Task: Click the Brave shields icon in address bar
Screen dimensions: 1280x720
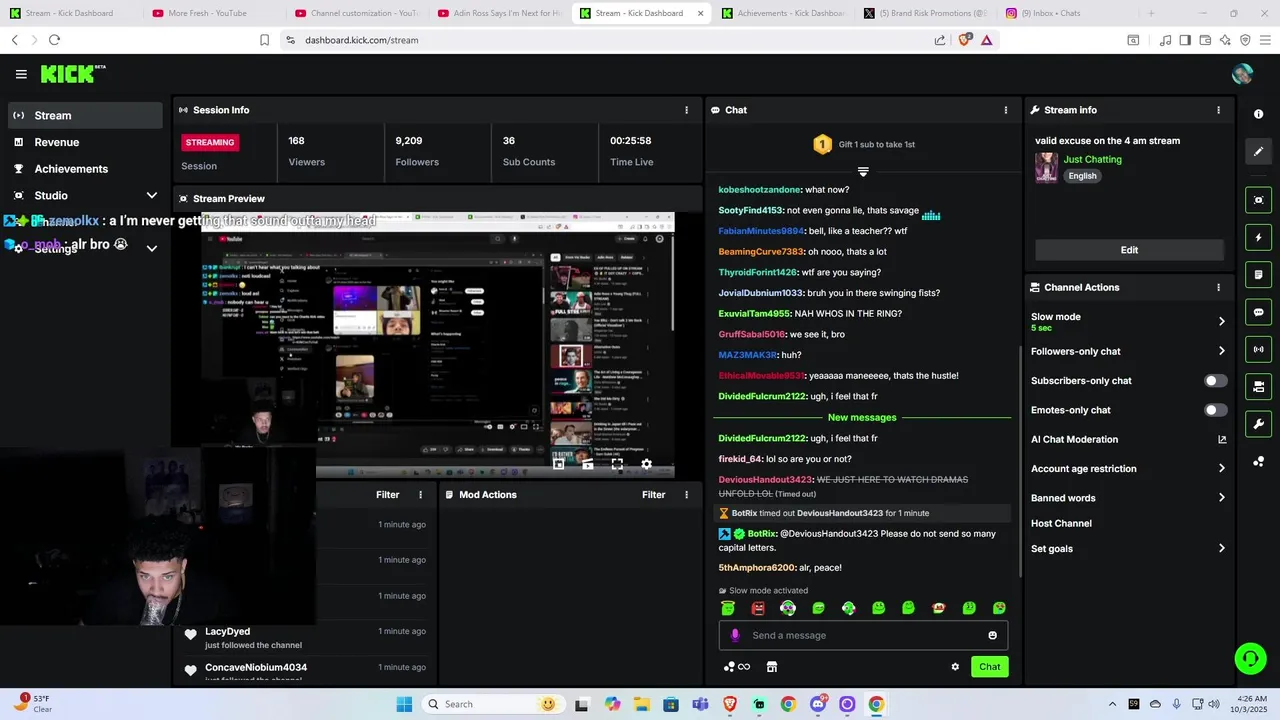Action: (964, 40)
